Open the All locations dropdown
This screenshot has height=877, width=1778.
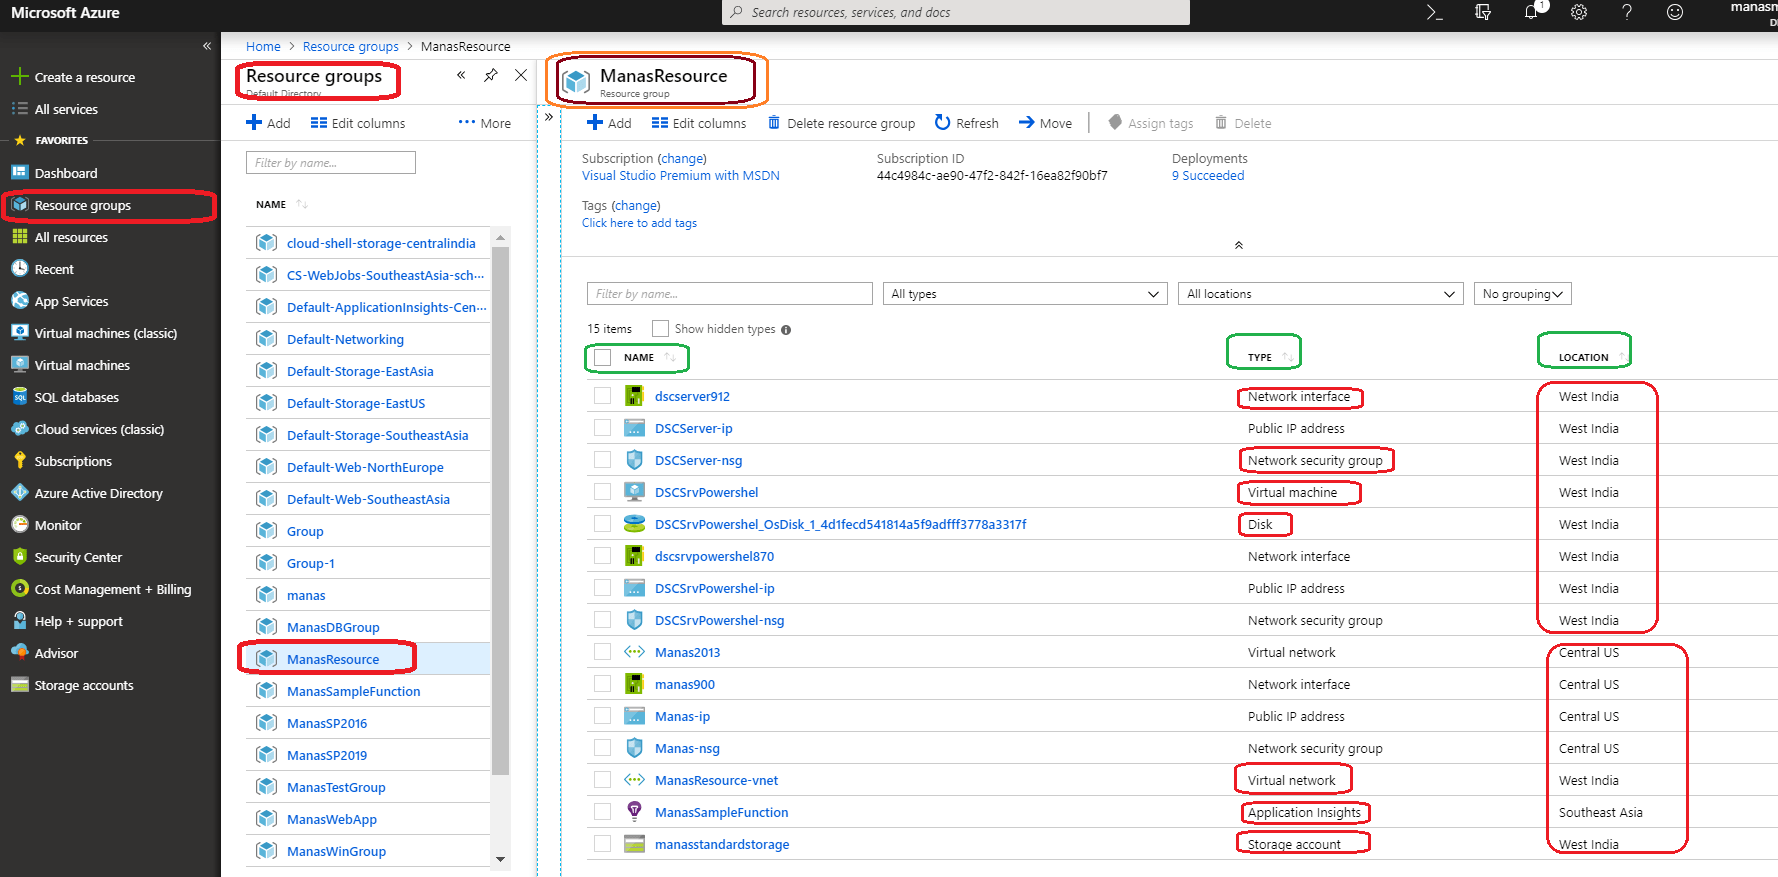[1320, 293]
